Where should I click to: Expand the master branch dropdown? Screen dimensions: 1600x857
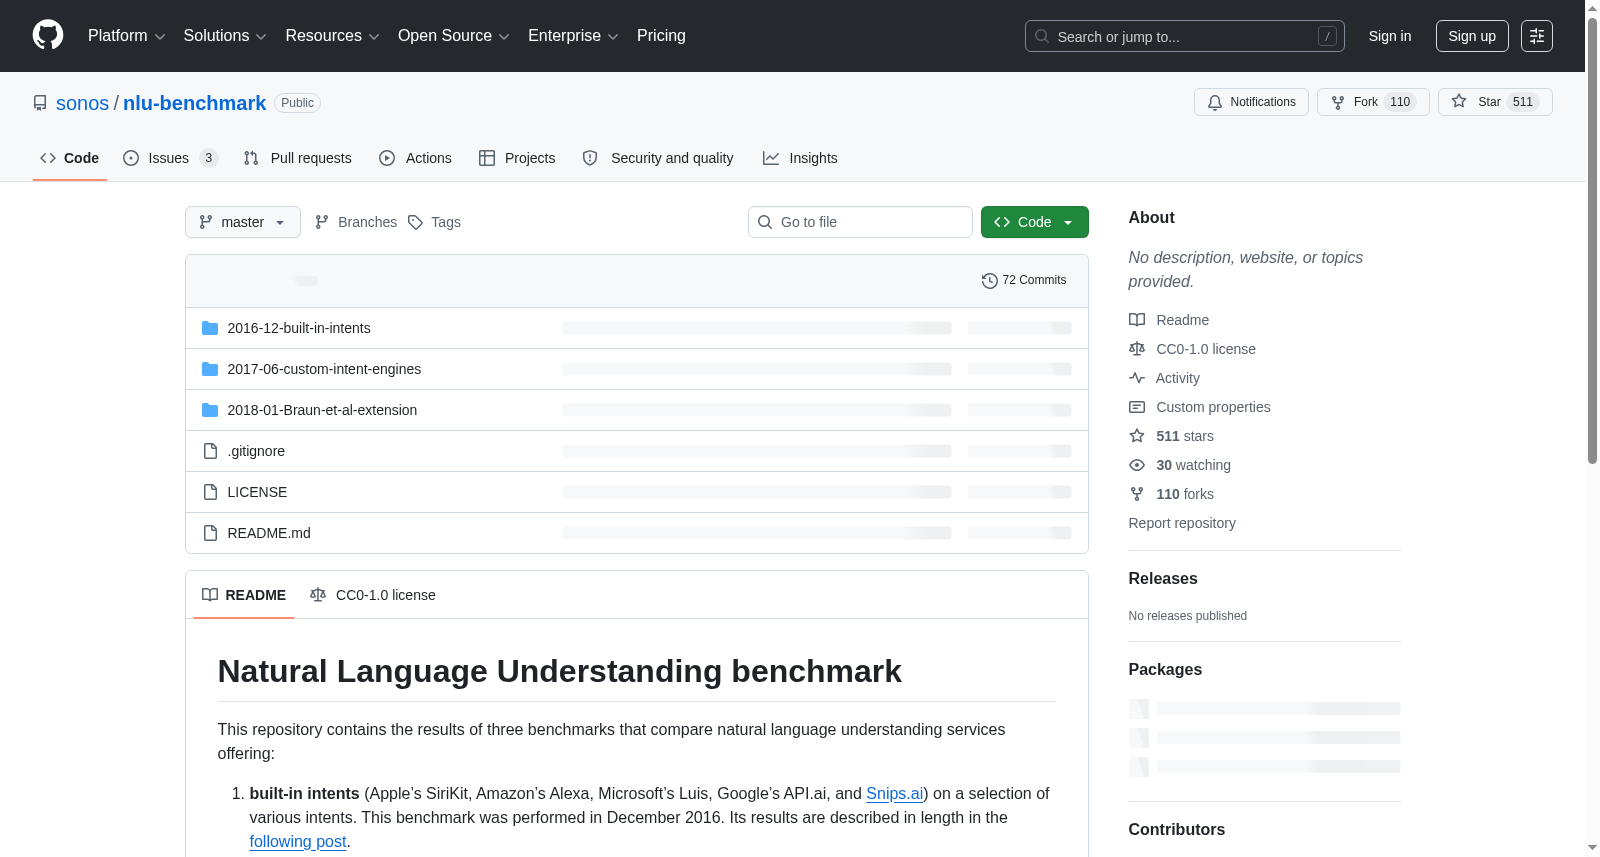pyautogui.click(x=243, y=222)
